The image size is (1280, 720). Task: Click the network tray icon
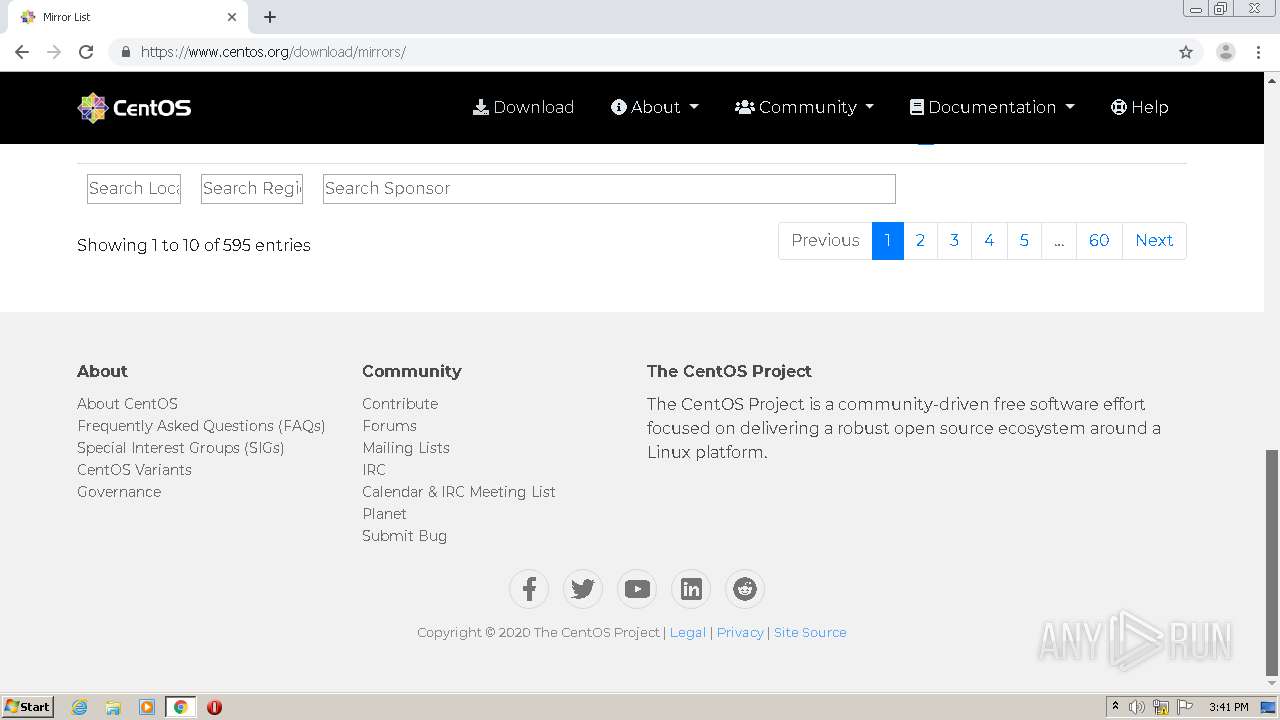[1161, 707]
